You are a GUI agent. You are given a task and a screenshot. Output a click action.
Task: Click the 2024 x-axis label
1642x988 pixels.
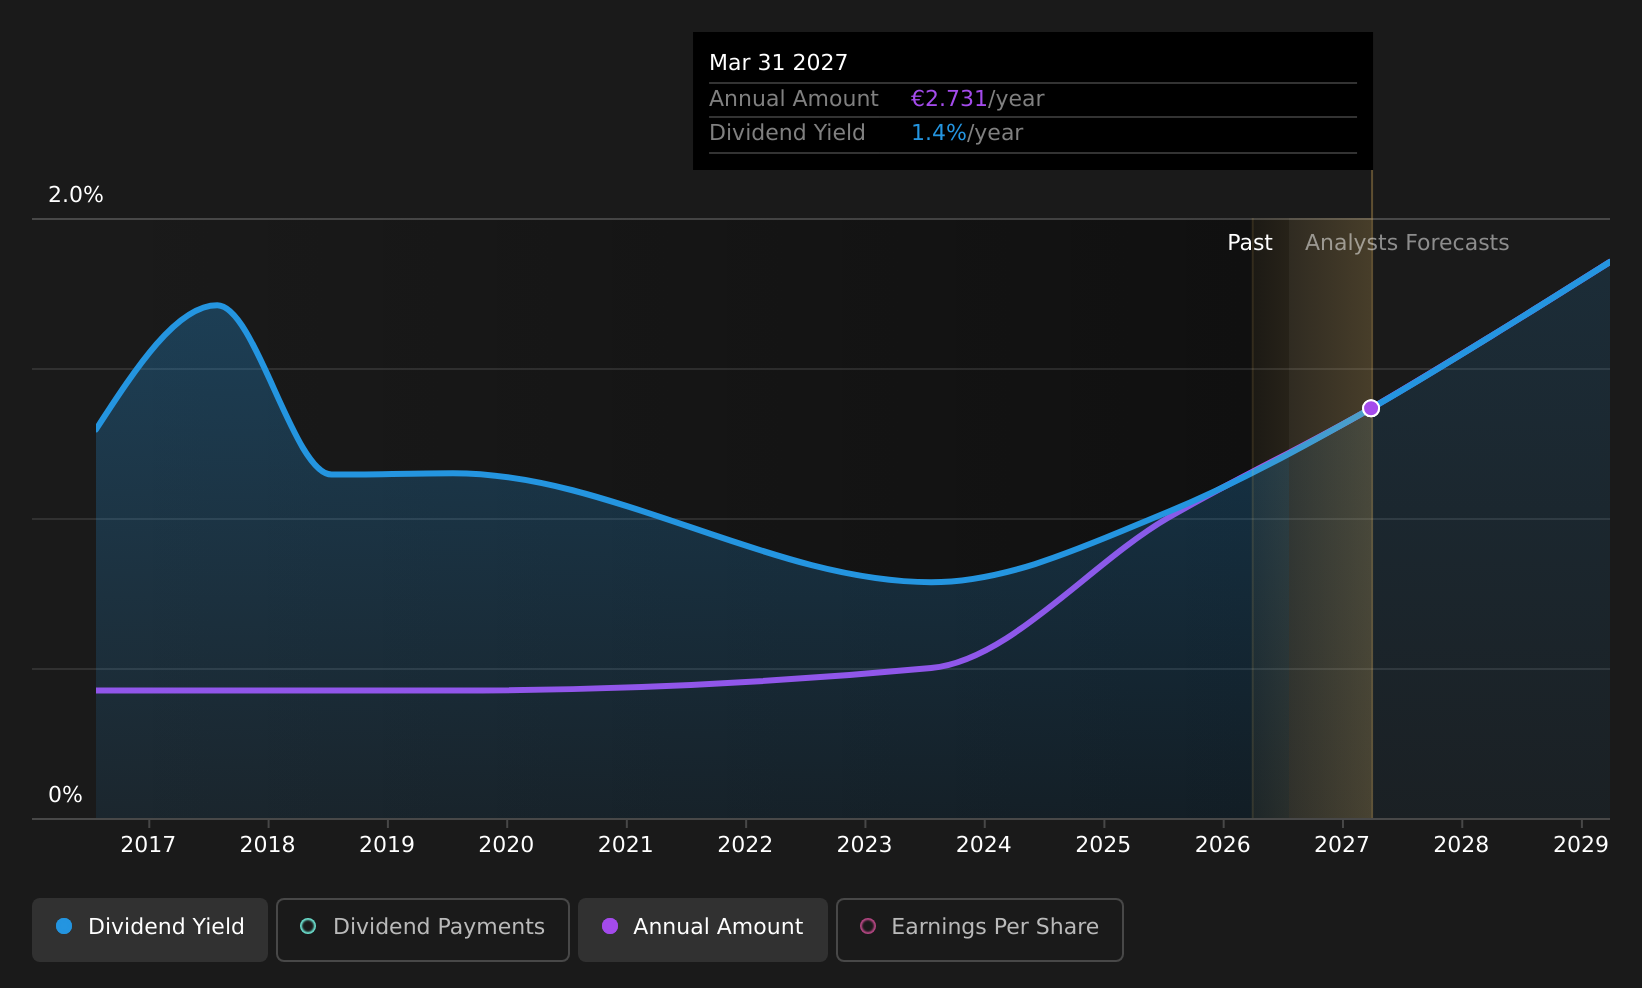[984, 845]
